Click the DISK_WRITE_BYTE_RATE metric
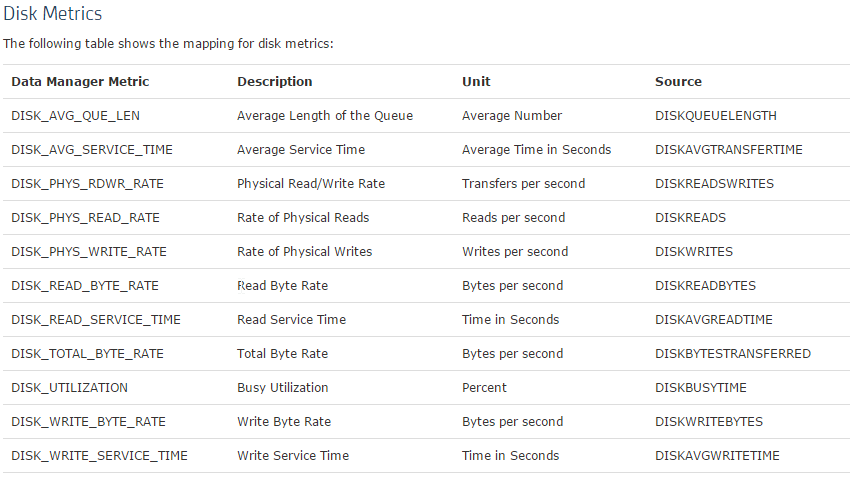The width and height of the screenshot is (863, 479). point(89,422)
